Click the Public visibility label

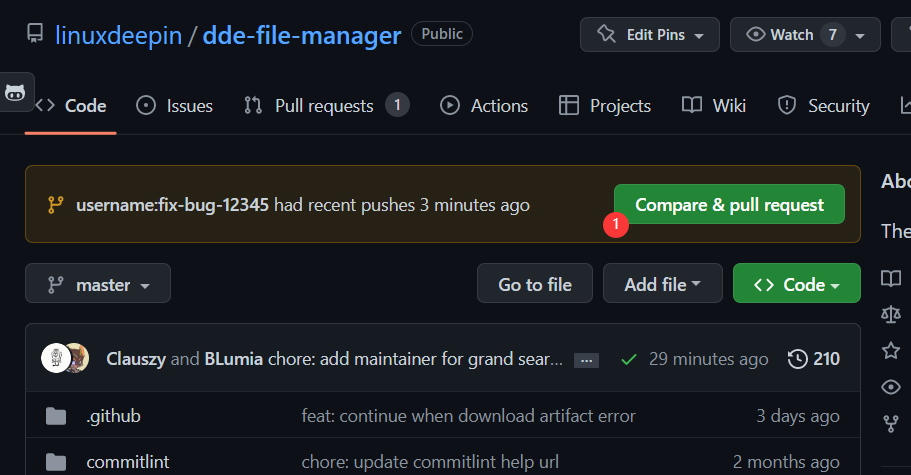[x=442, y=34]
